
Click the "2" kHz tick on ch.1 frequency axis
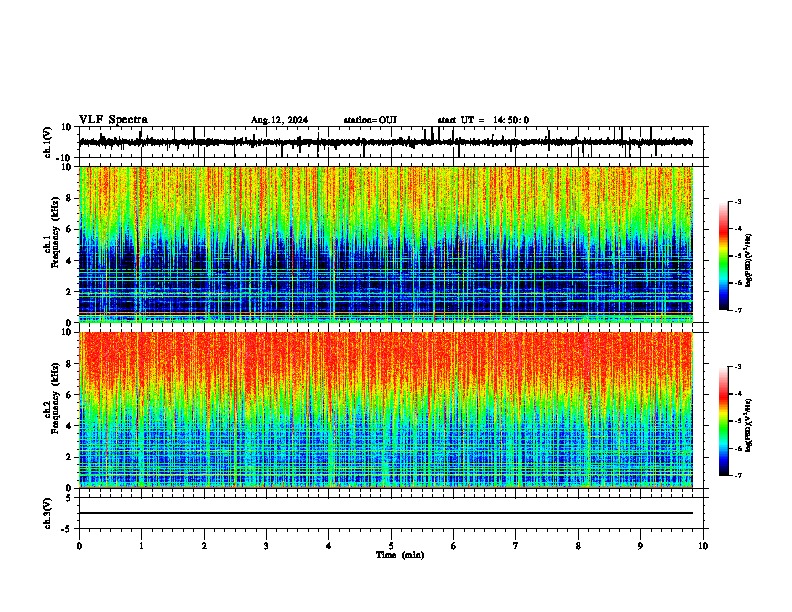[x=70, y=292]
